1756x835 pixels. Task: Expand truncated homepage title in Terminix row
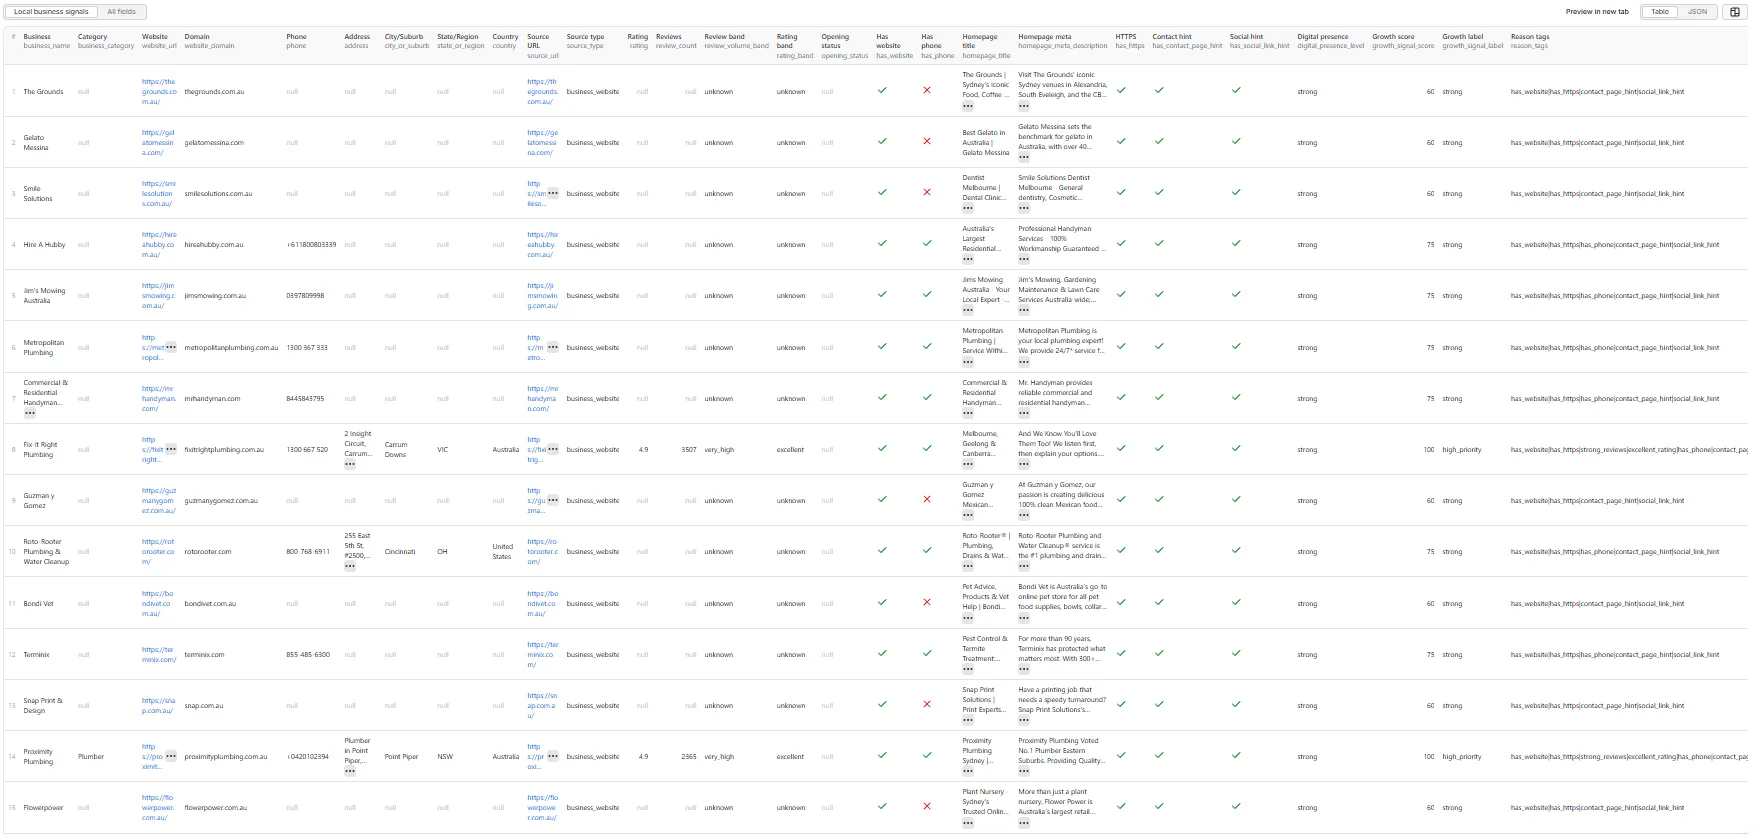[968, 669]
